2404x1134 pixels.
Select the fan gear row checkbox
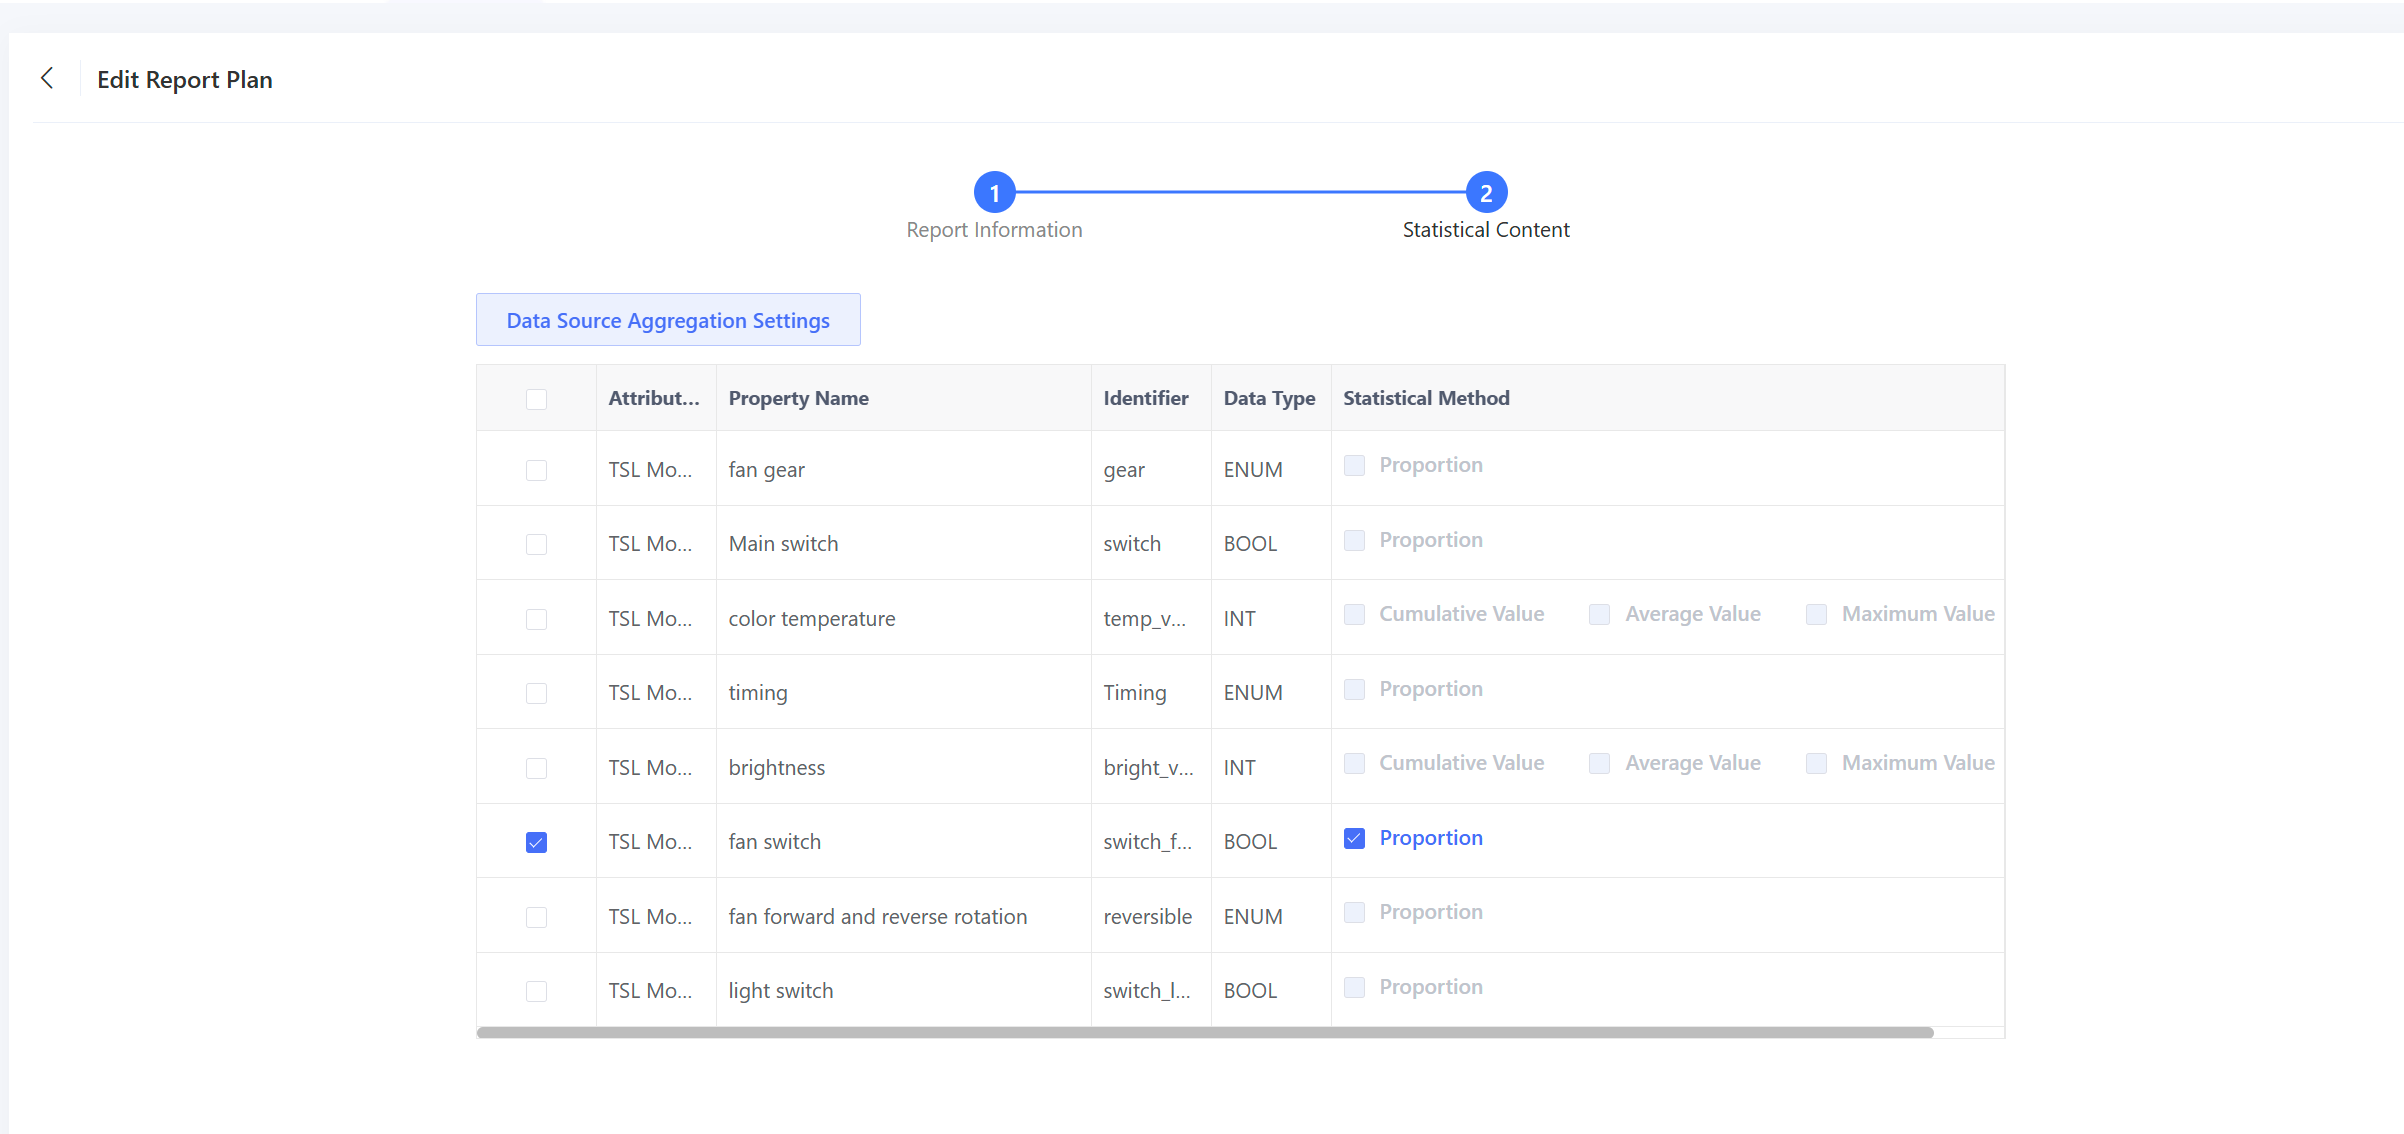536,470
